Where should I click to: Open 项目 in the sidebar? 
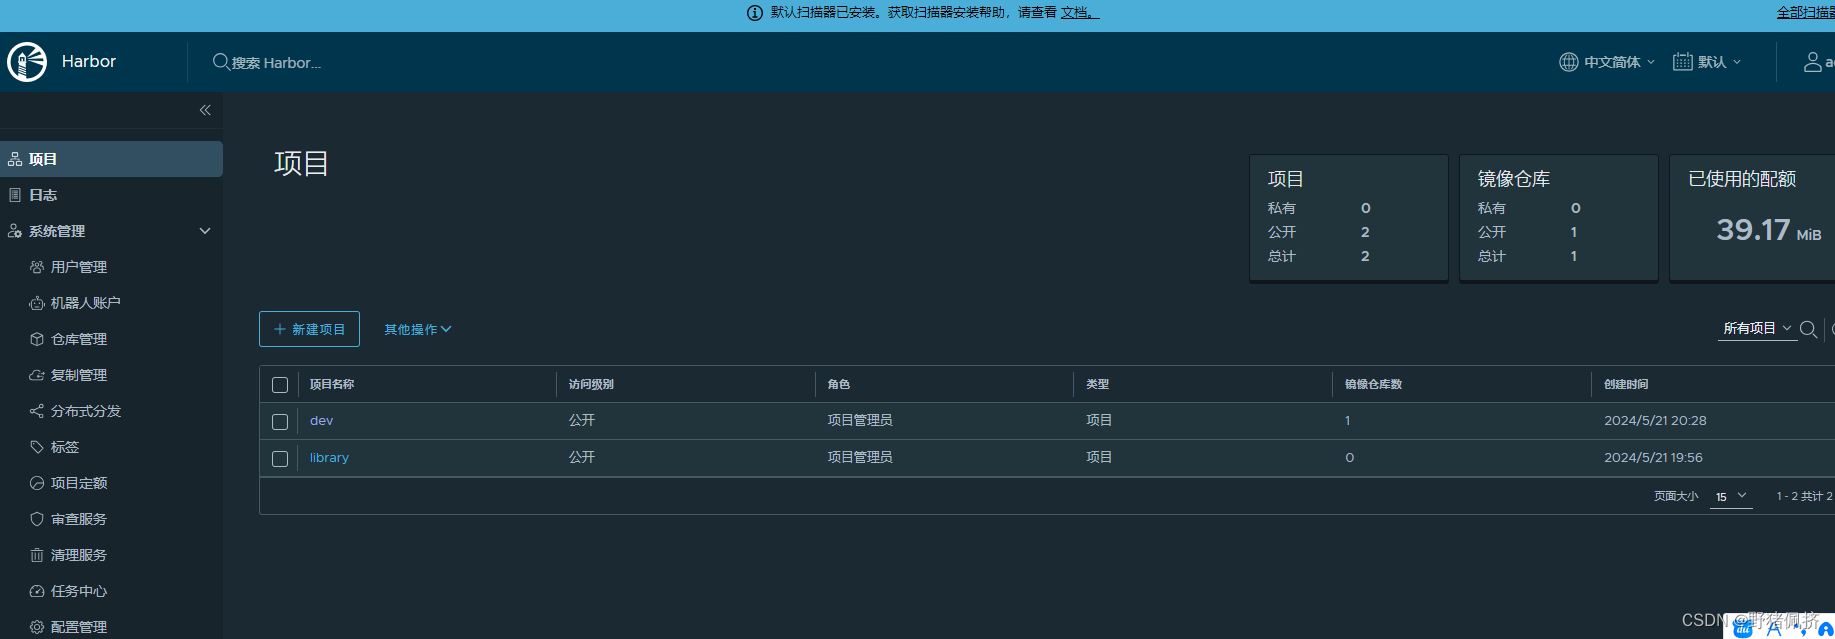point(111,159)
